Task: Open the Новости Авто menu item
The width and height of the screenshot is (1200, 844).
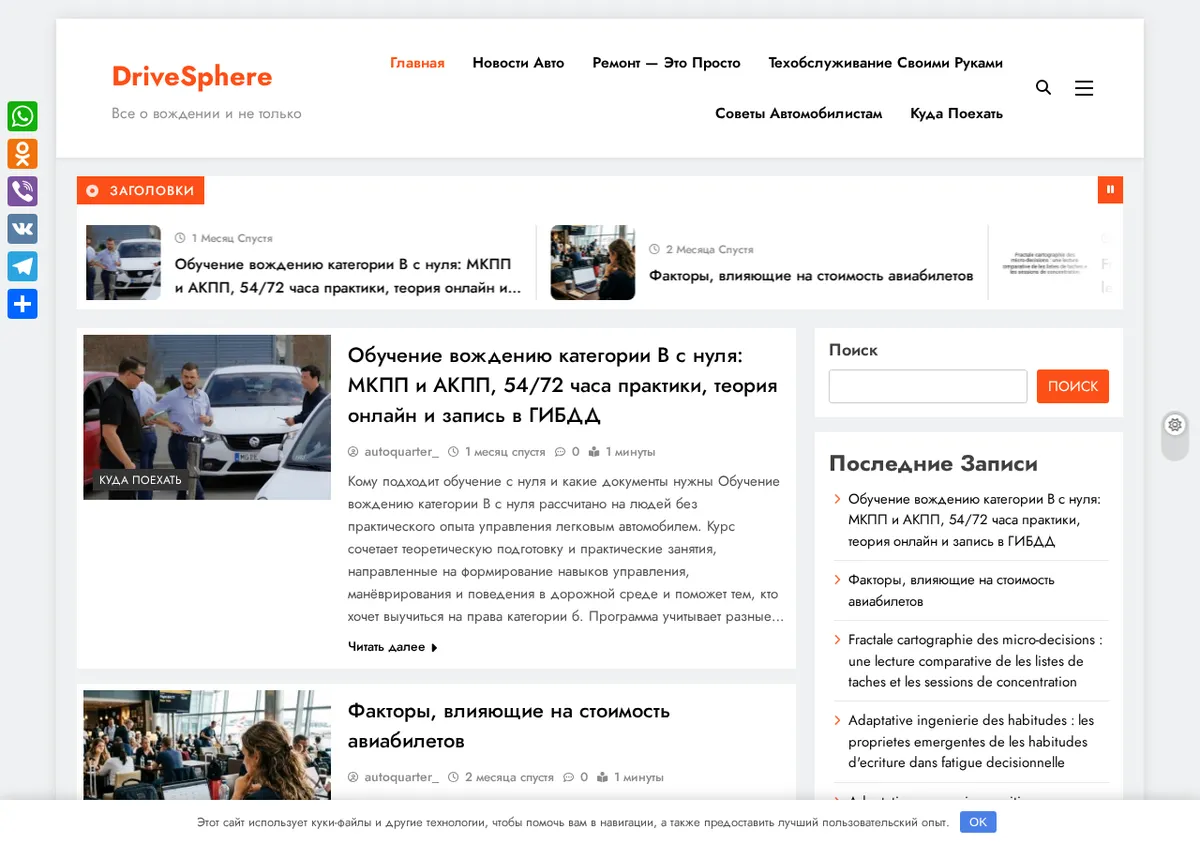Action: click(518, 63)
